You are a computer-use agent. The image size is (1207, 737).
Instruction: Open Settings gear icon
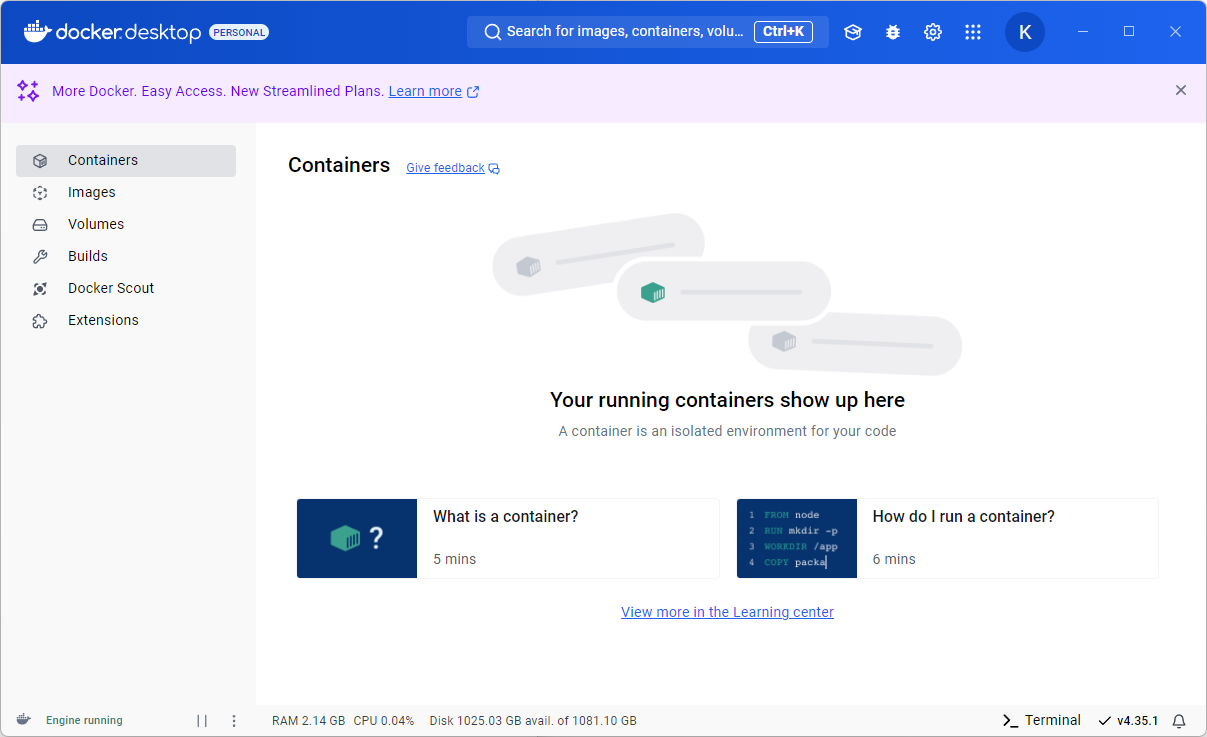933,32
